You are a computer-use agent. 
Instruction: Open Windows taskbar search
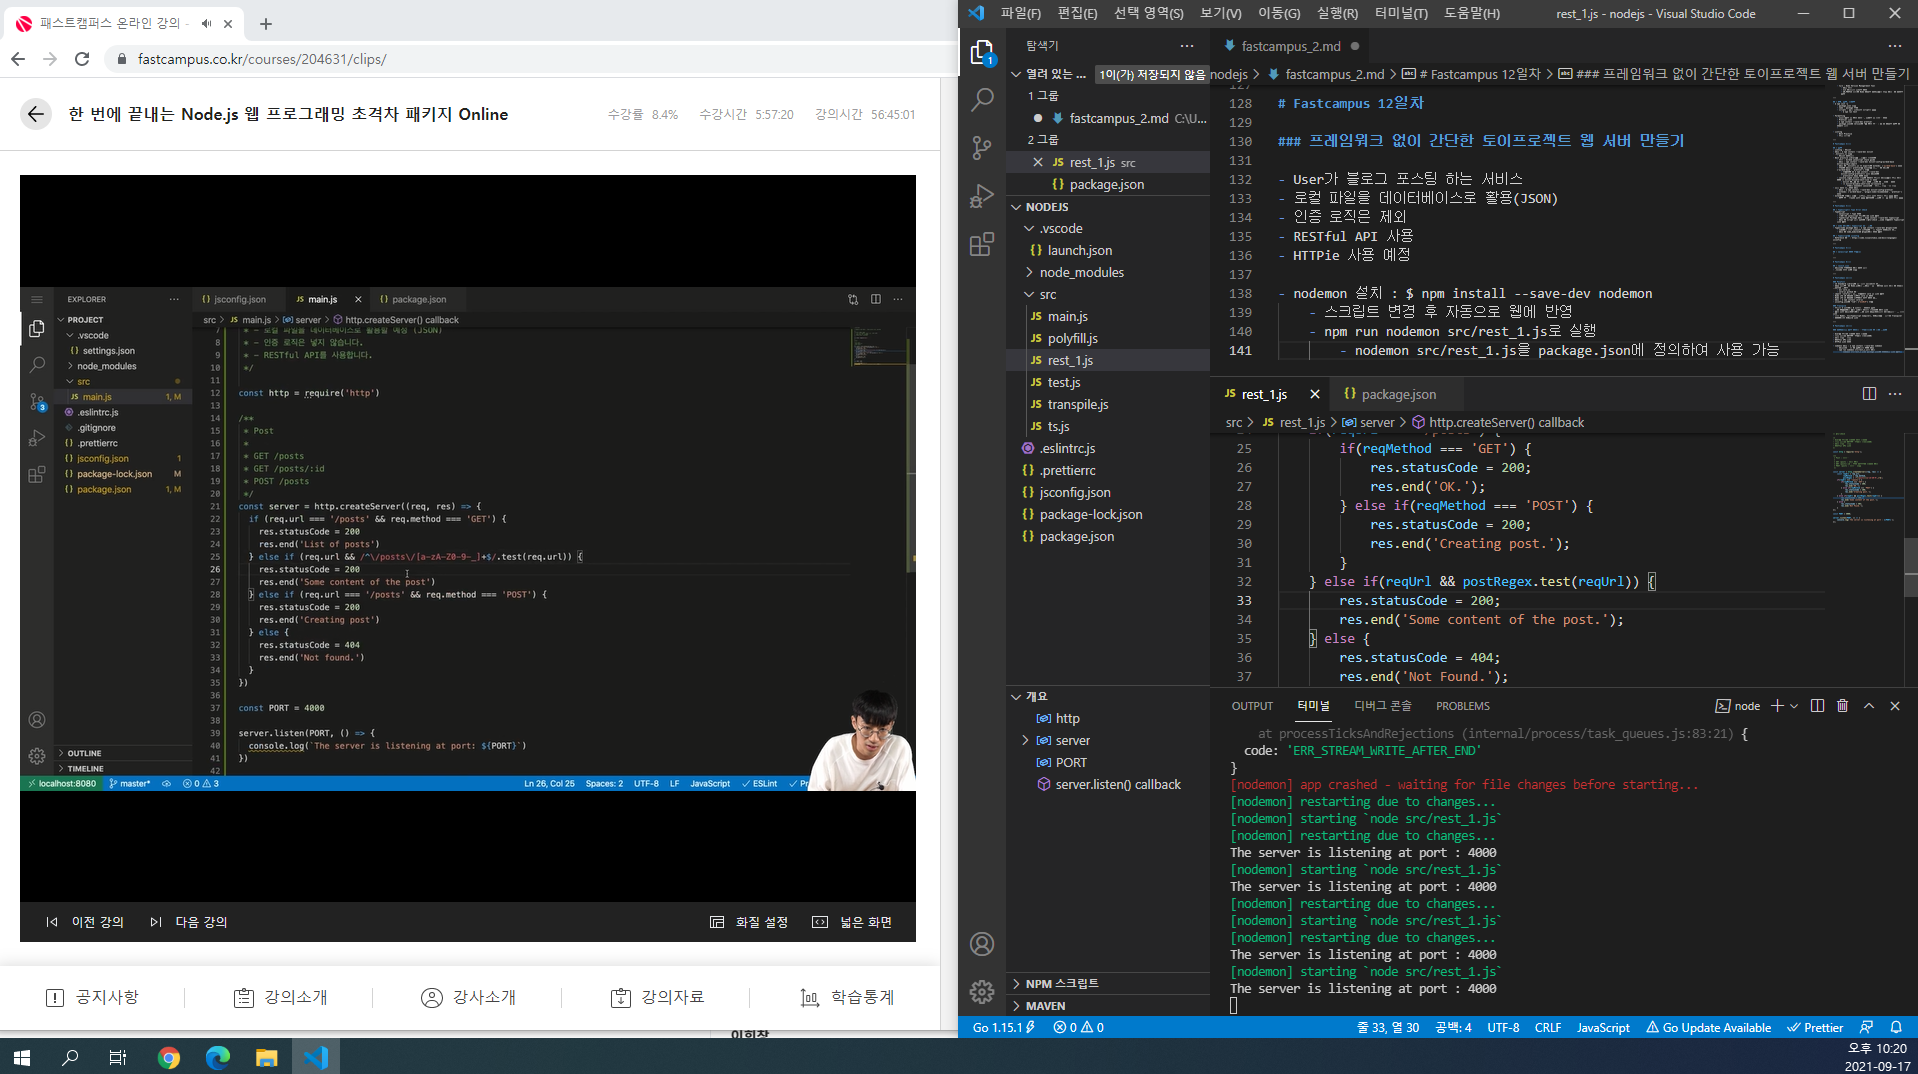coord(70,1057)
